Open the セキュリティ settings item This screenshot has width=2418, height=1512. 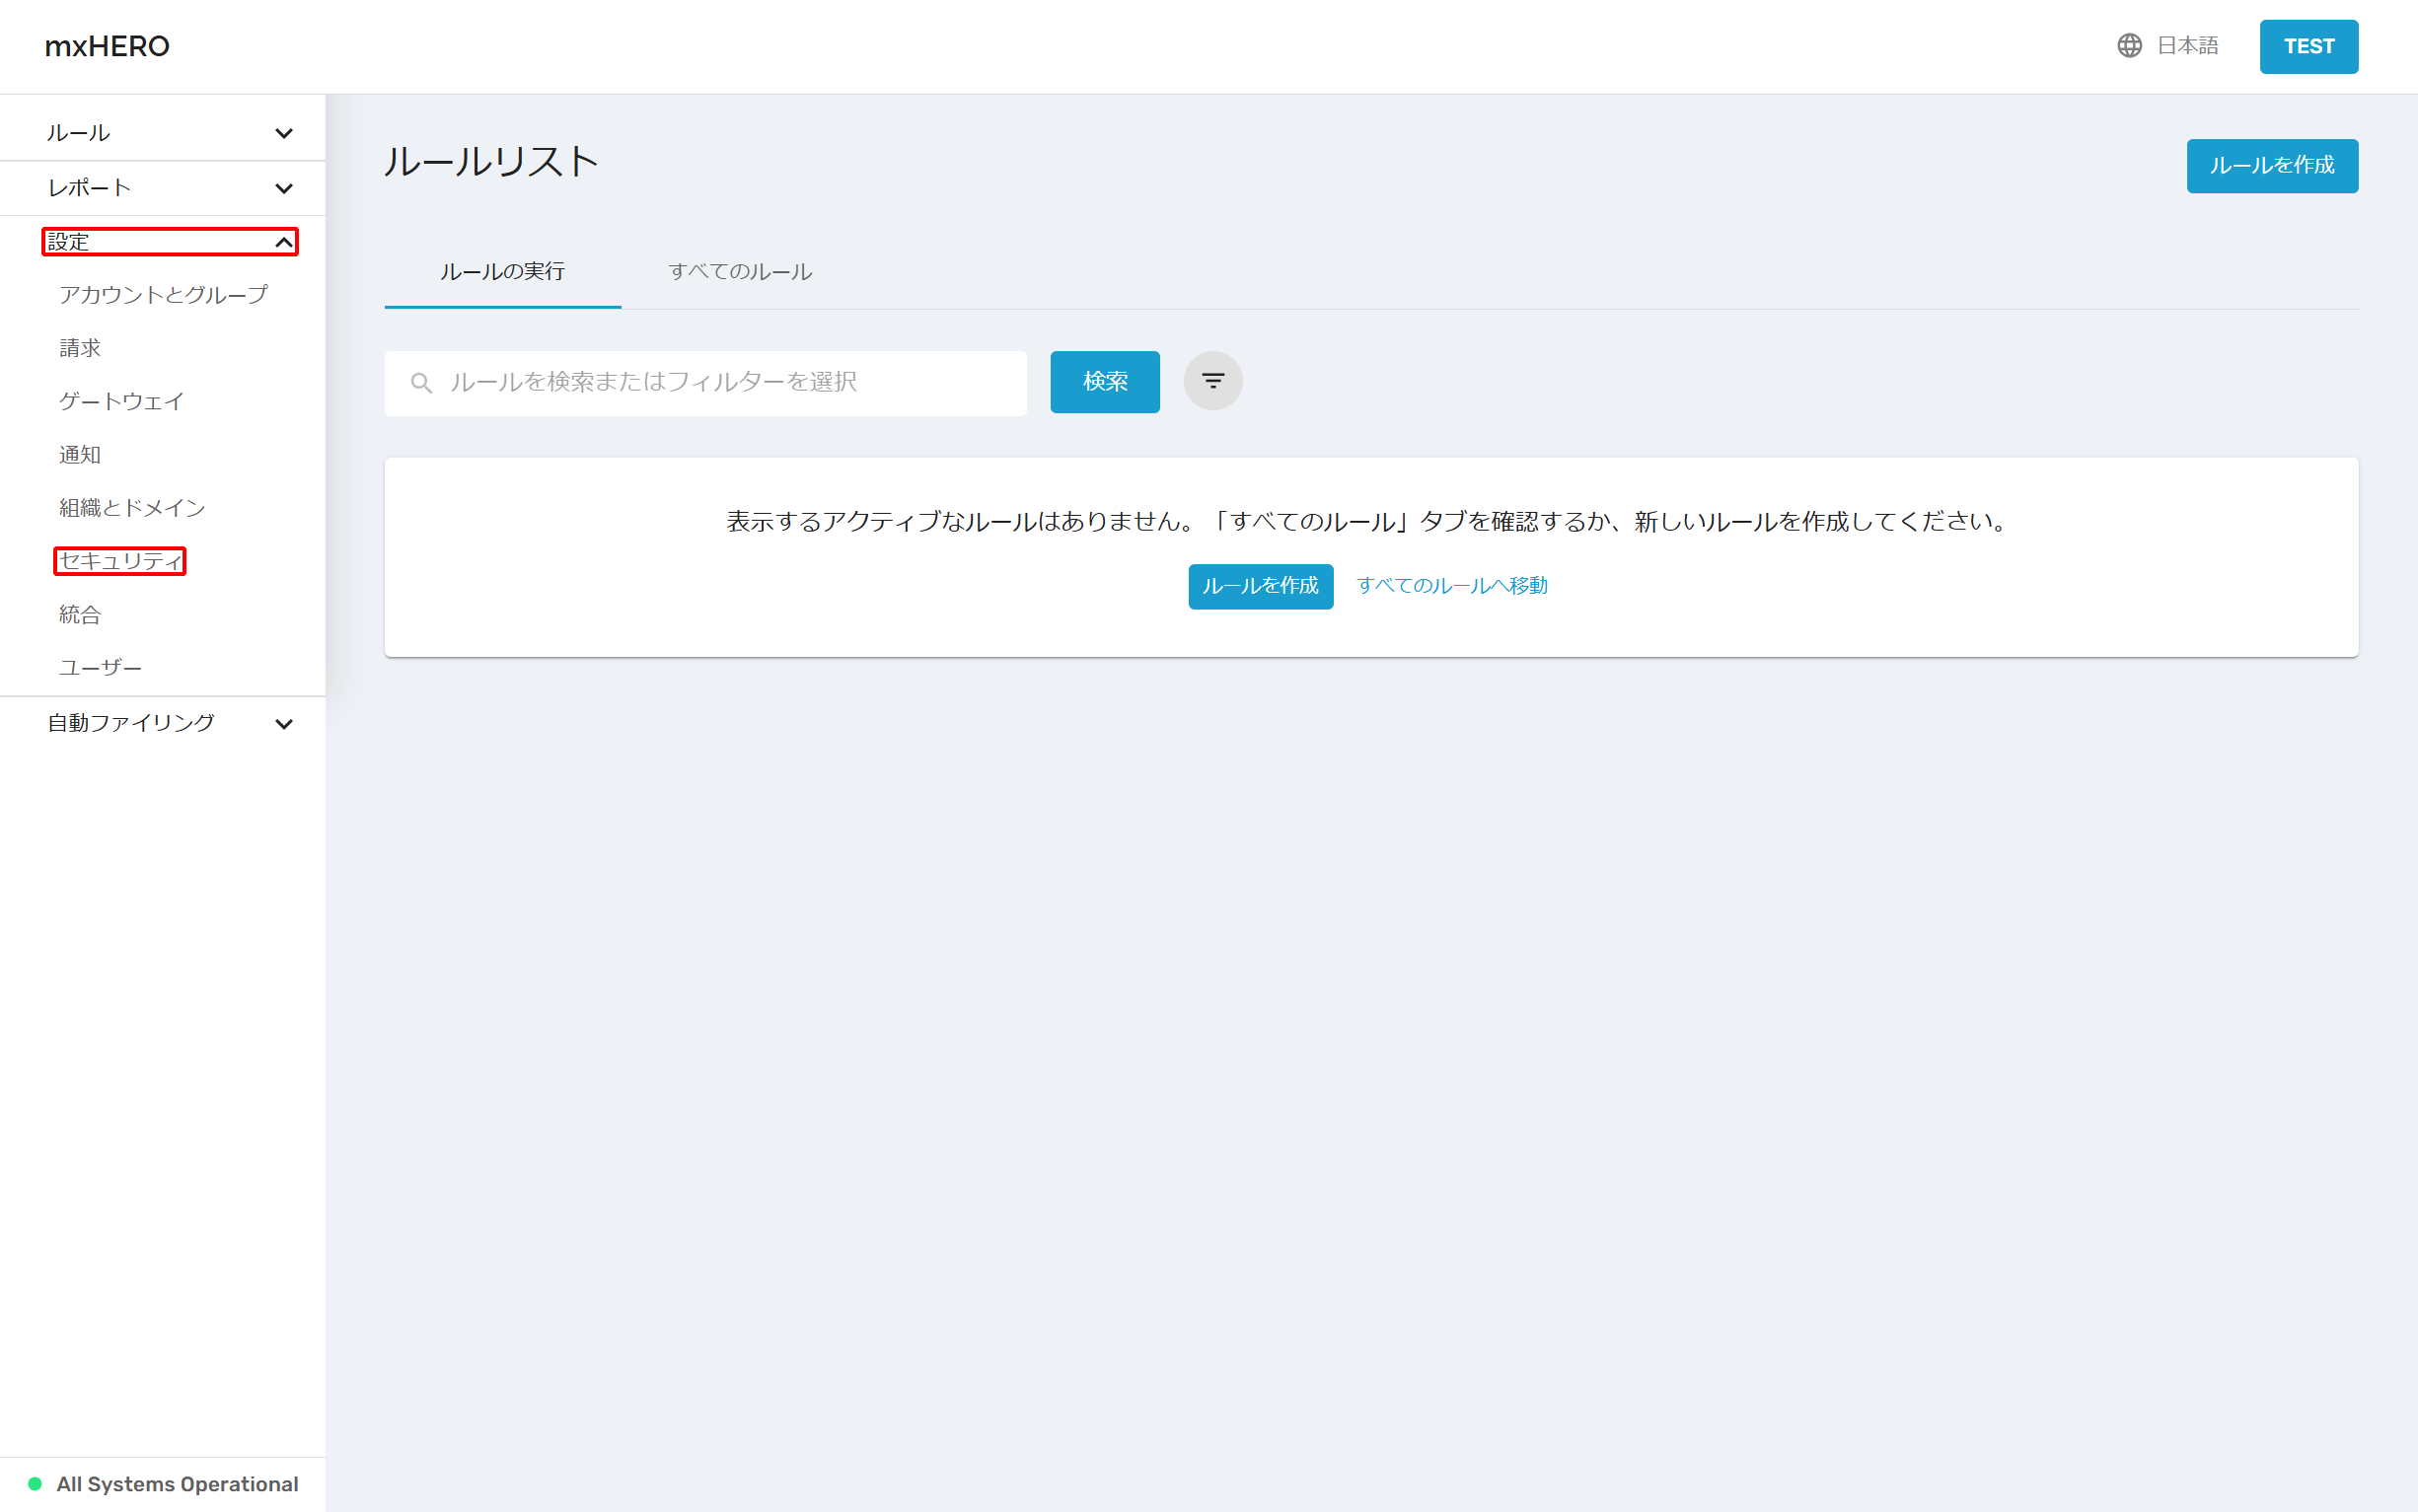(120, 561)
